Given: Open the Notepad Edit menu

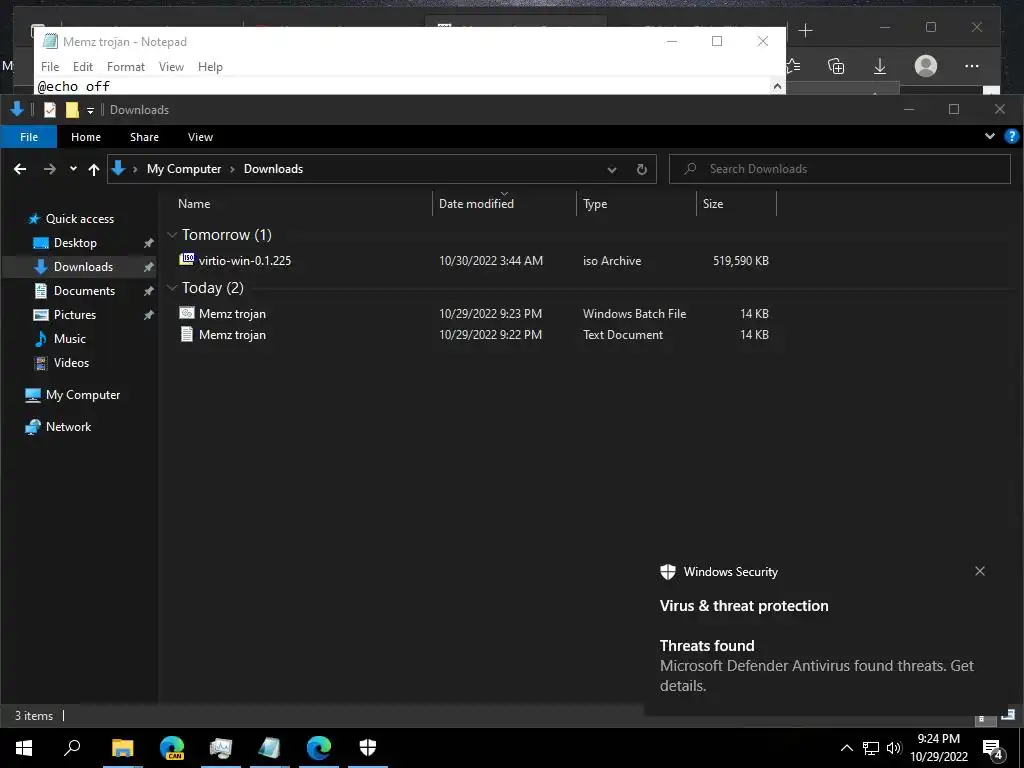Looking at the screenshot, I should click(x=82, y=67).
